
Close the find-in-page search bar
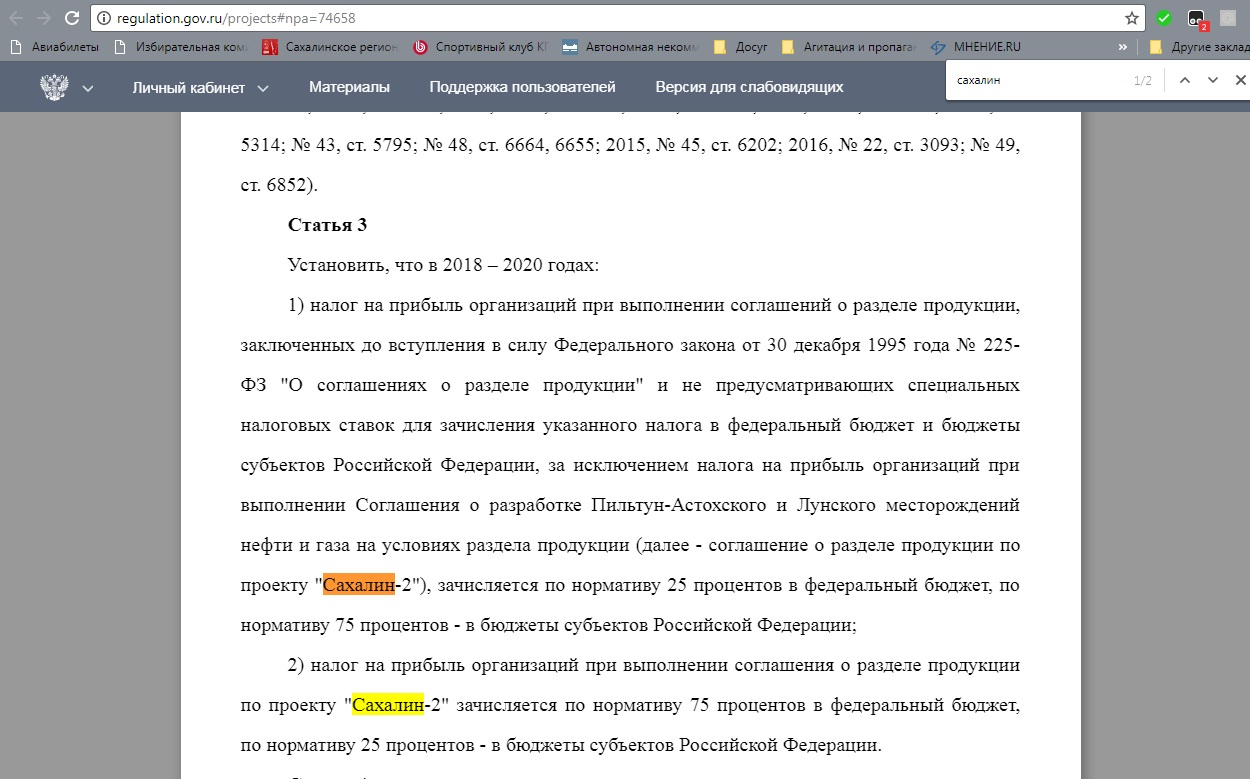pyautogui.click(x=1240, y=81)
